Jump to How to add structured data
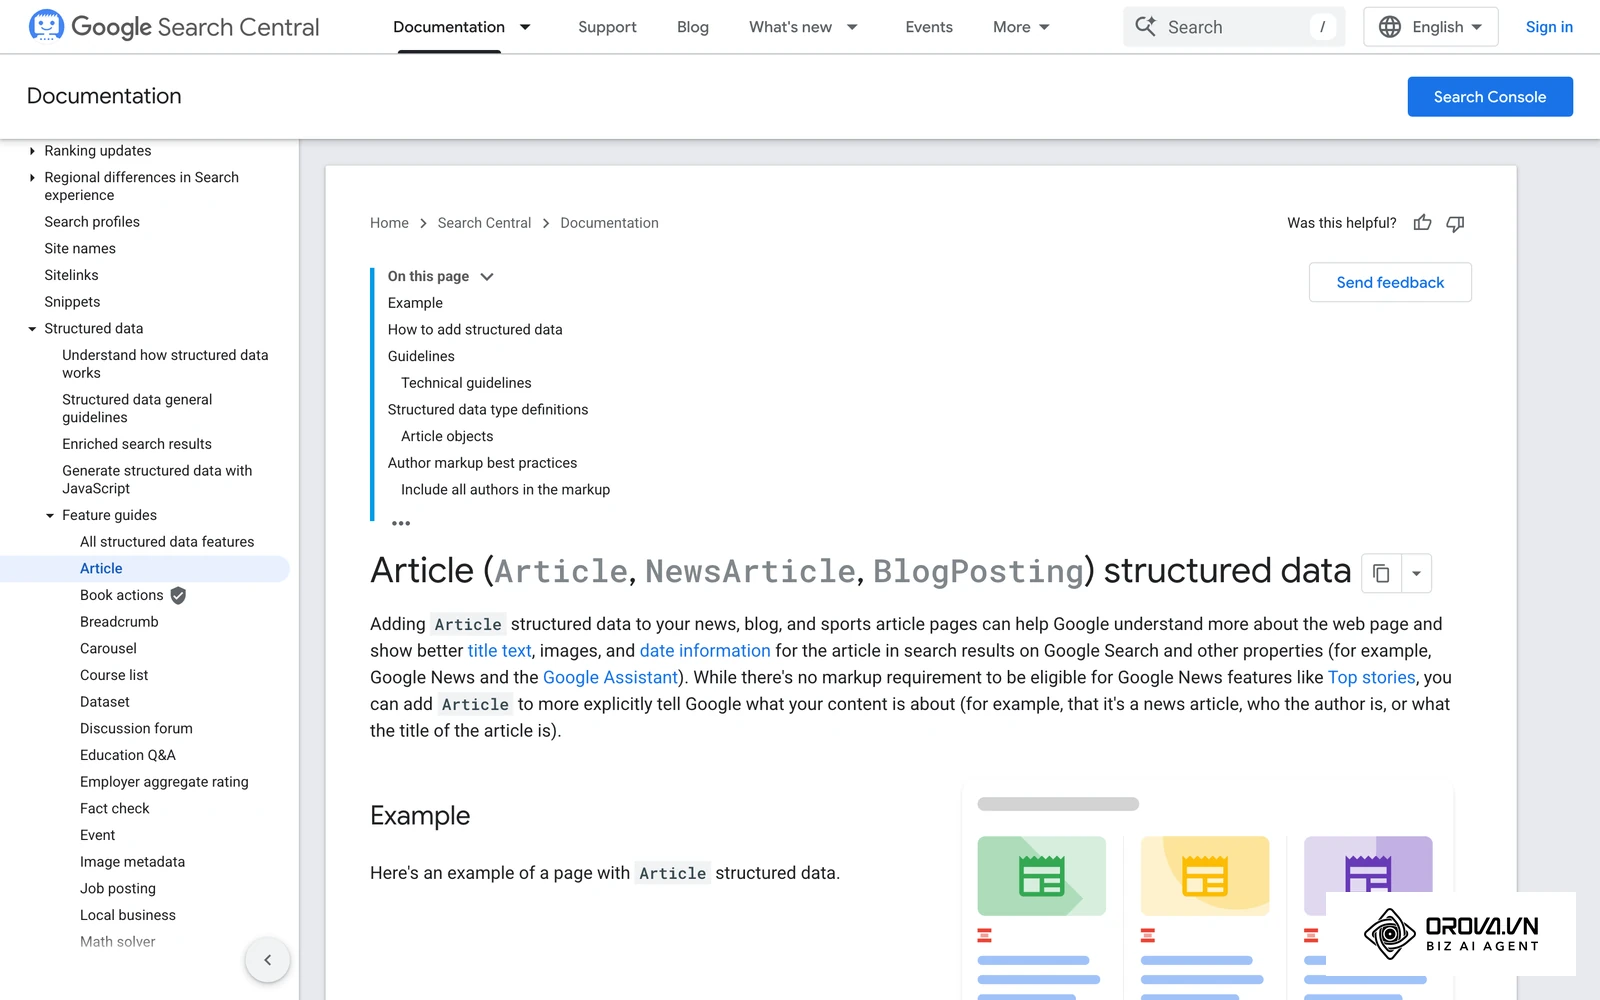Screen dimensions: 1600x1000 click(475, 330)
